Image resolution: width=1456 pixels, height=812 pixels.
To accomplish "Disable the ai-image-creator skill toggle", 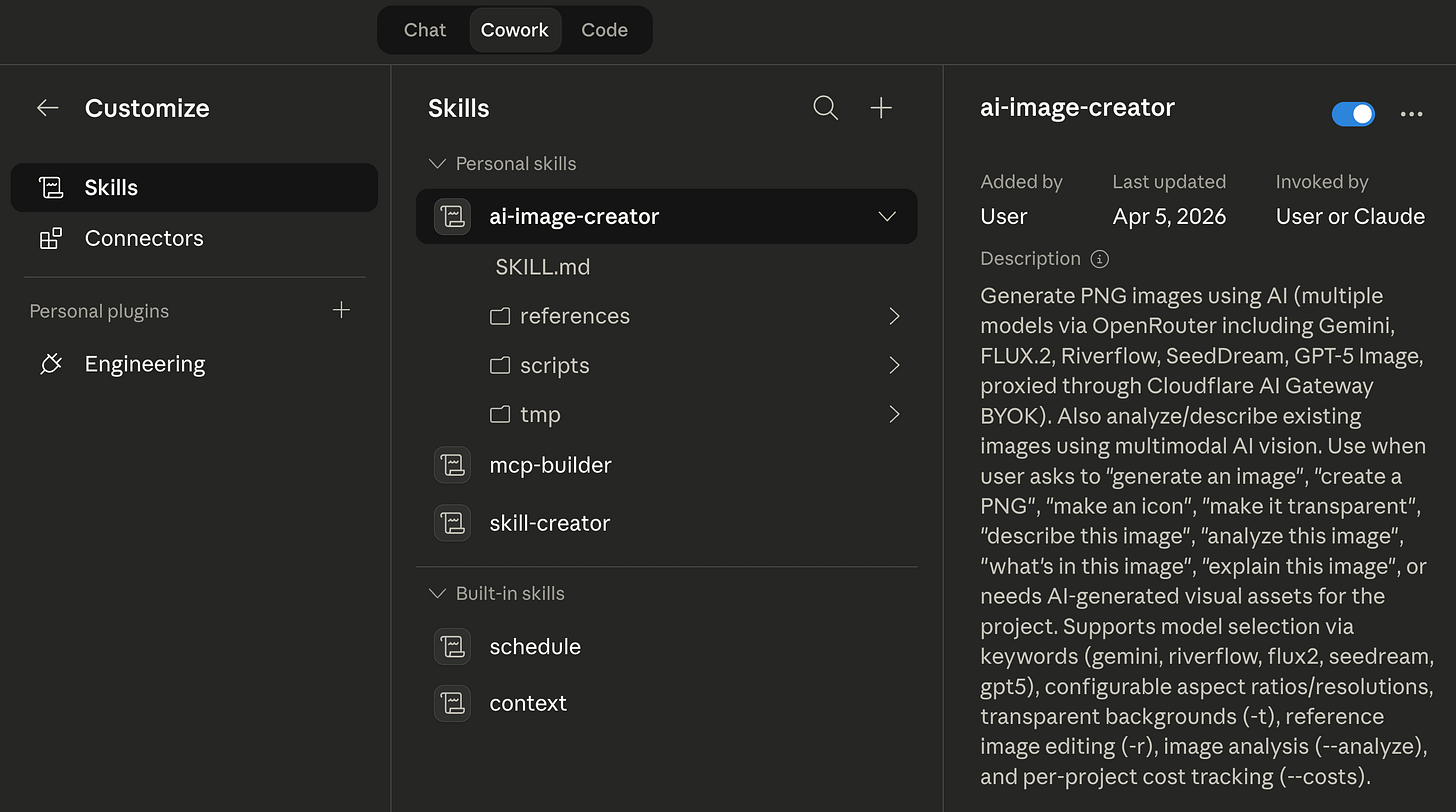I will tap(1353, 114).
